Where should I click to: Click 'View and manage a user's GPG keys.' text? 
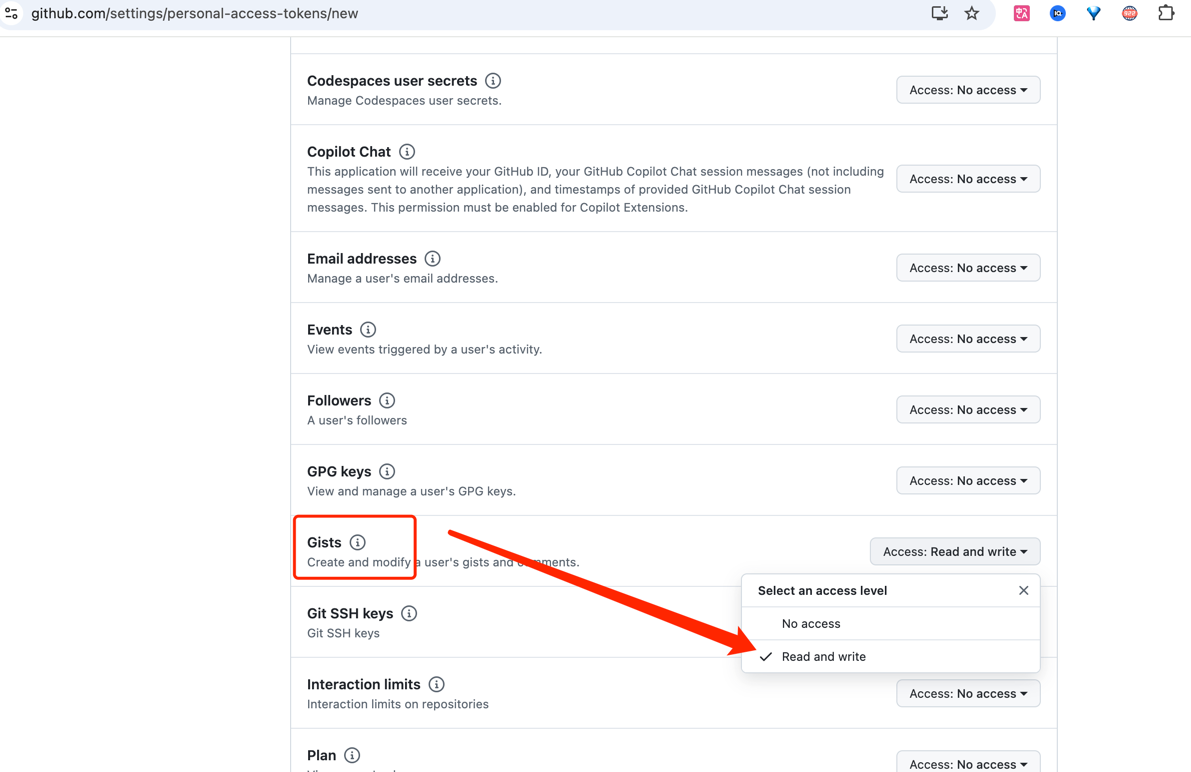coord(411,491)
